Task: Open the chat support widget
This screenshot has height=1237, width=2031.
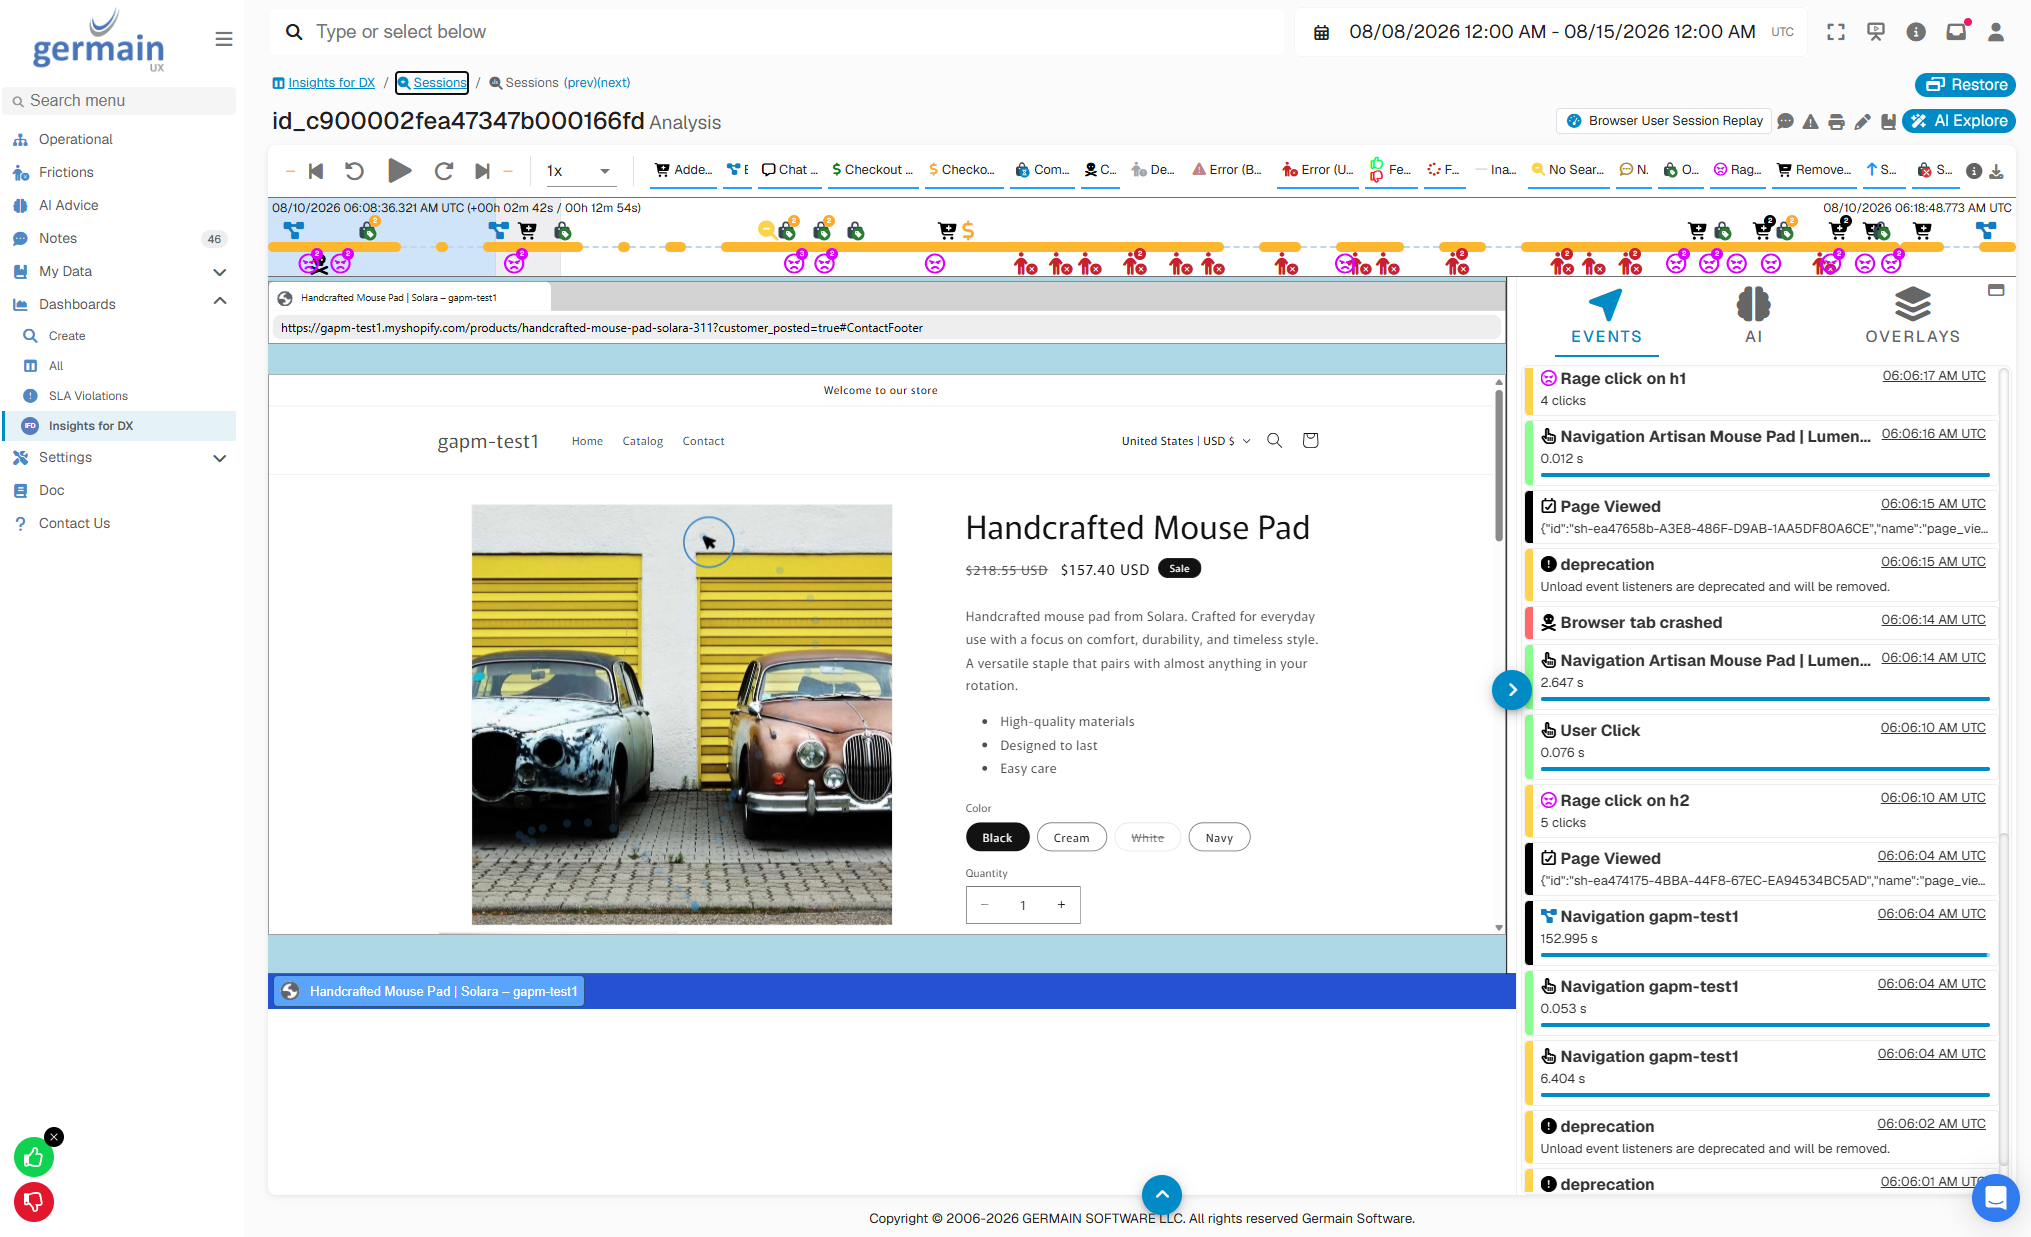Action: click(x=1995, y=1197)
